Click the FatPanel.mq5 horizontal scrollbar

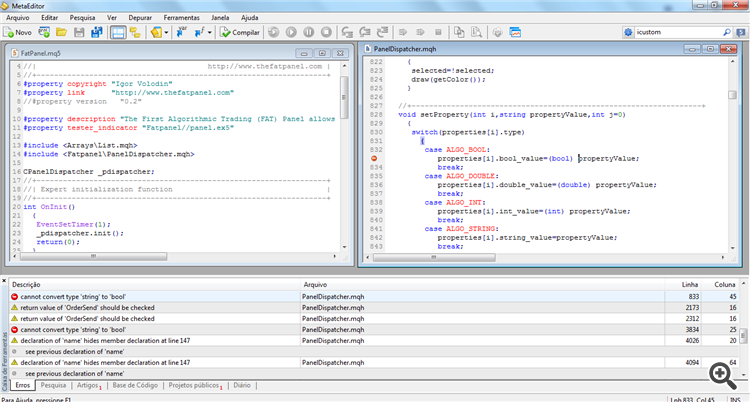[93, 257]
